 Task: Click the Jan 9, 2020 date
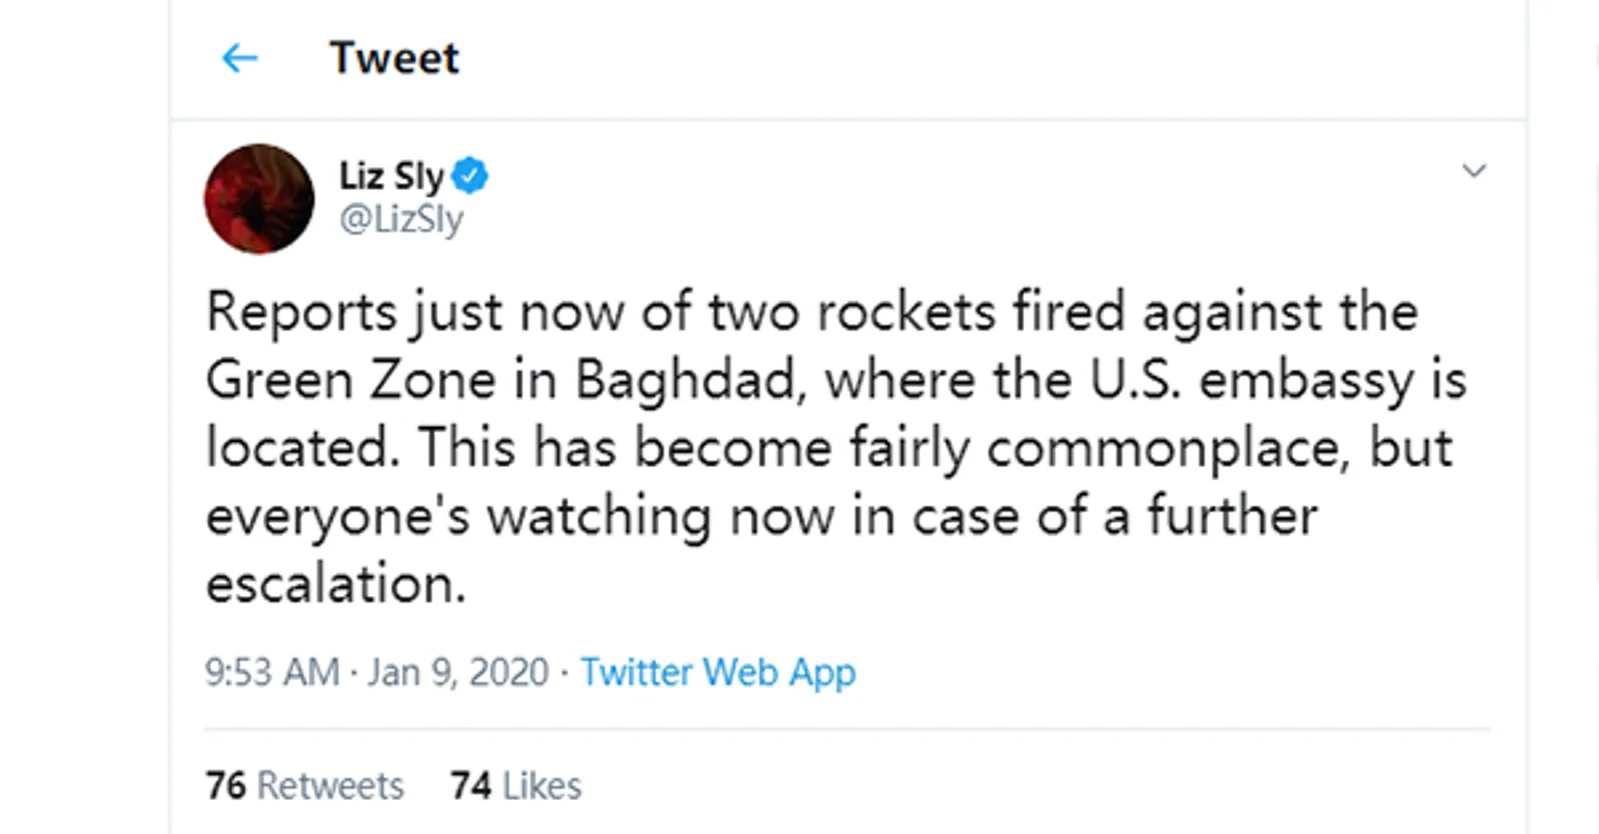[458, 672]
